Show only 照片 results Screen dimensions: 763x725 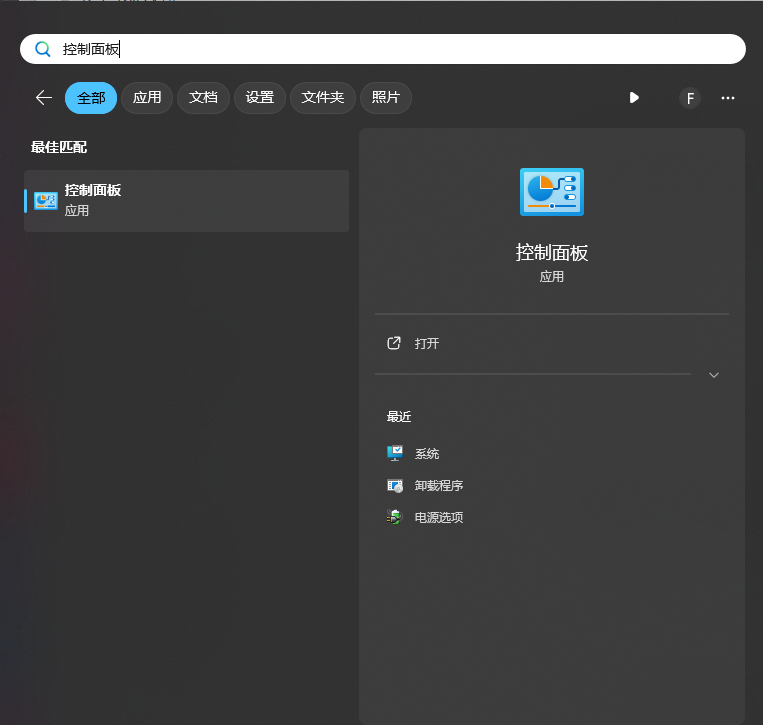[x=385, y=97]
